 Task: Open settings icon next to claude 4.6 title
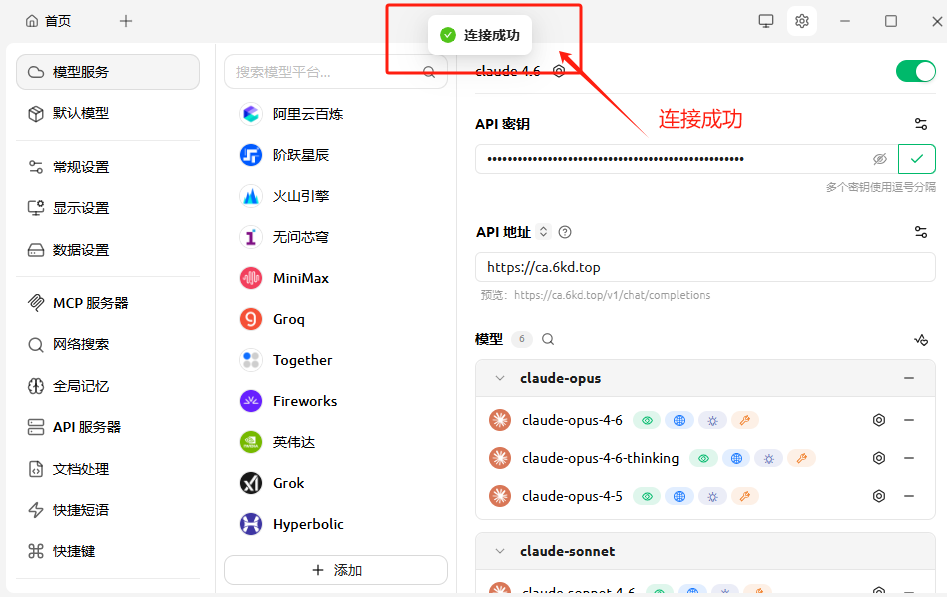559,71
